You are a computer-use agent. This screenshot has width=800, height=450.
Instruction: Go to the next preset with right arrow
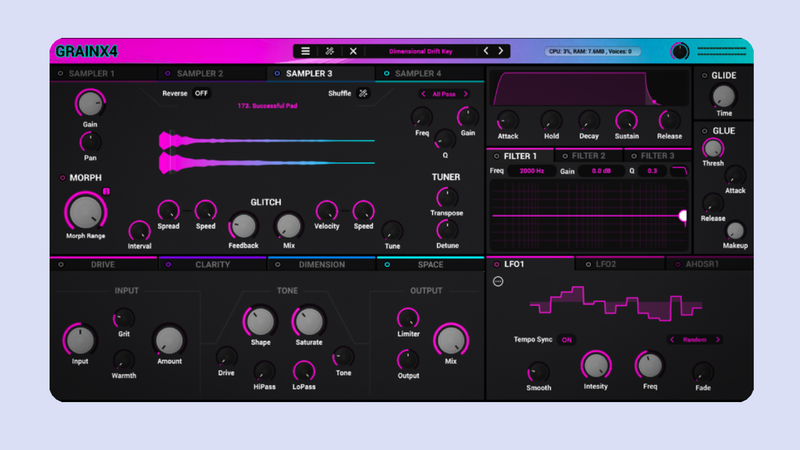click(501, 51)
